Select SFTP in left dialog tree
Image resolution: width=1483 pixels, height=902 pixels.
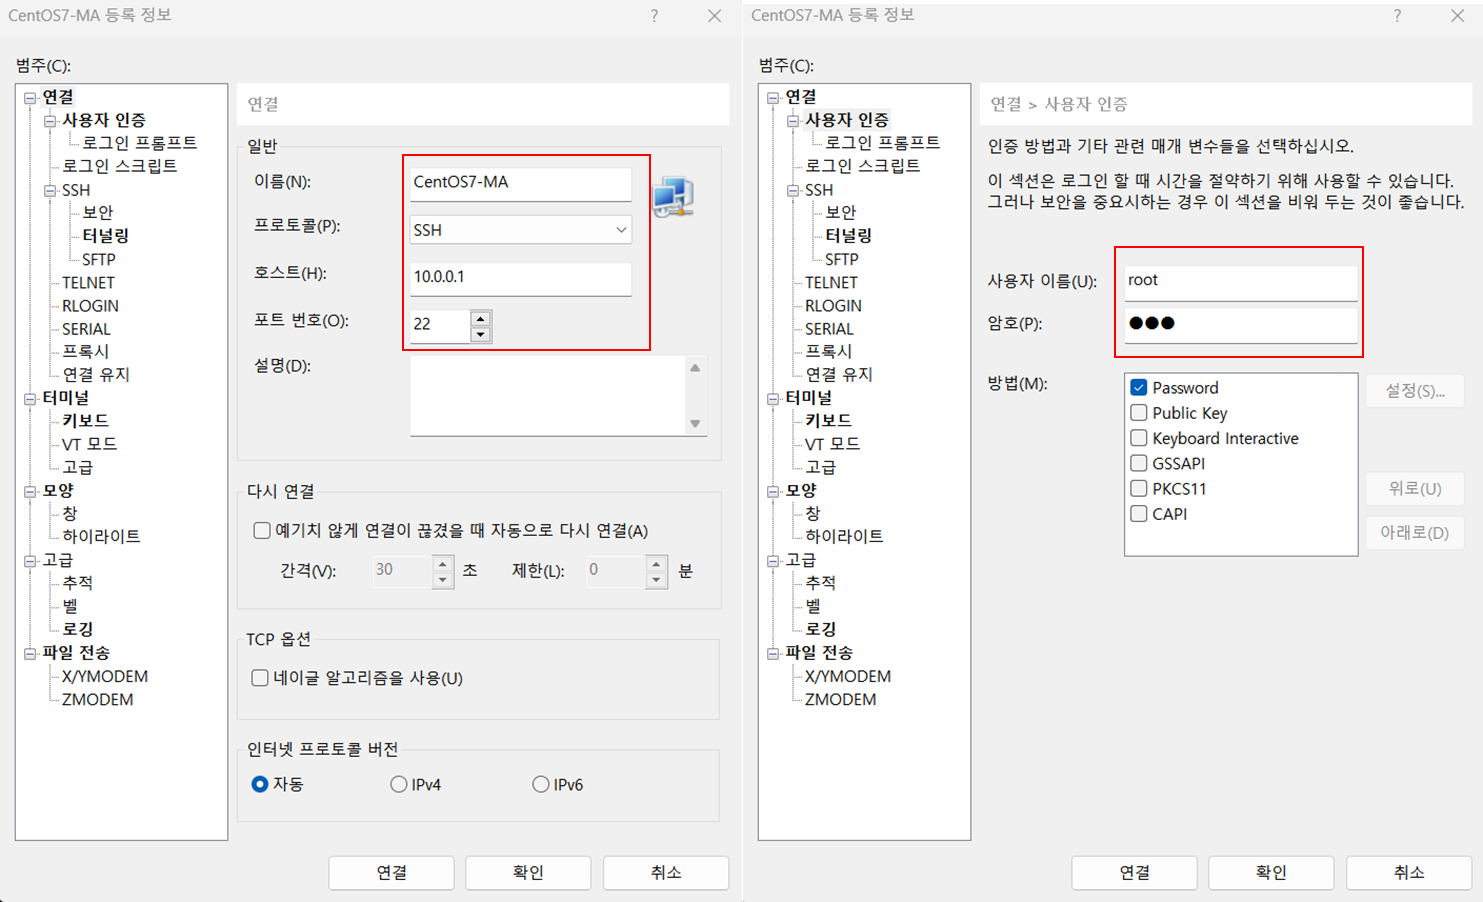(99, 259)
